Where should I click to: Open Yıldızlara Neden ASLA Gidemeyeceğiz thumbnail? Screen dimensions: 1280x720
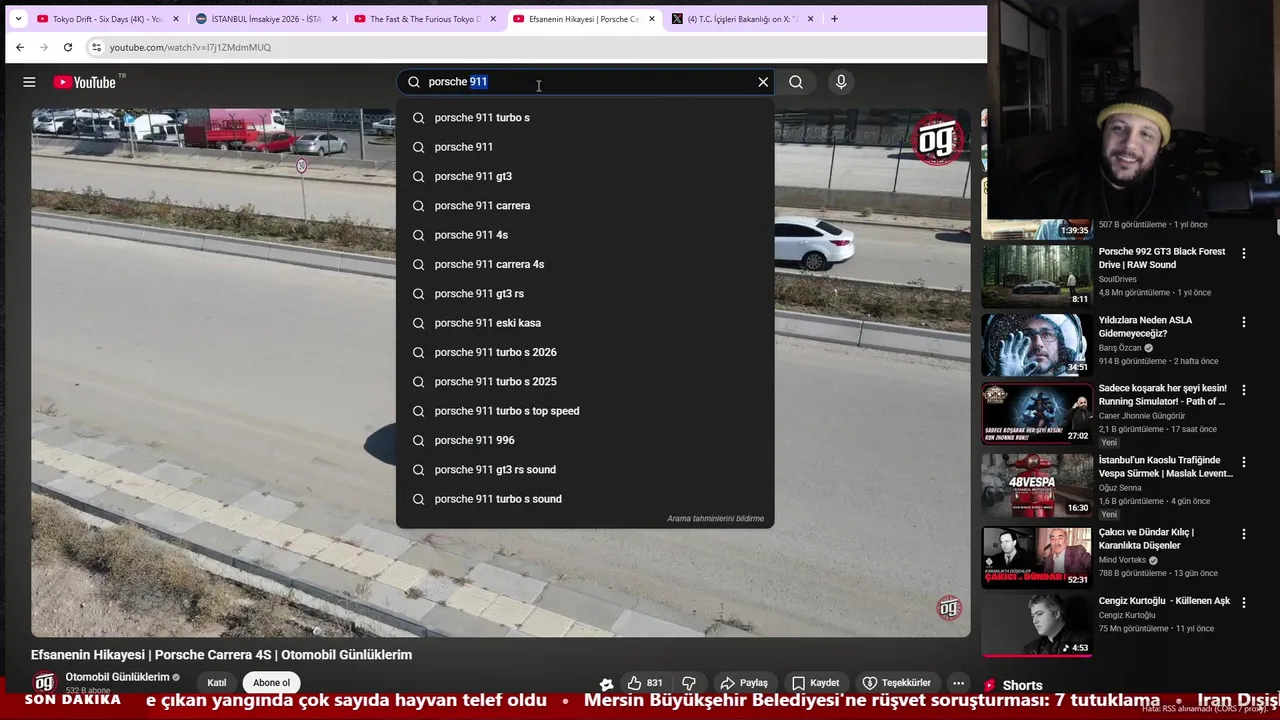[x=1037, y=345]
